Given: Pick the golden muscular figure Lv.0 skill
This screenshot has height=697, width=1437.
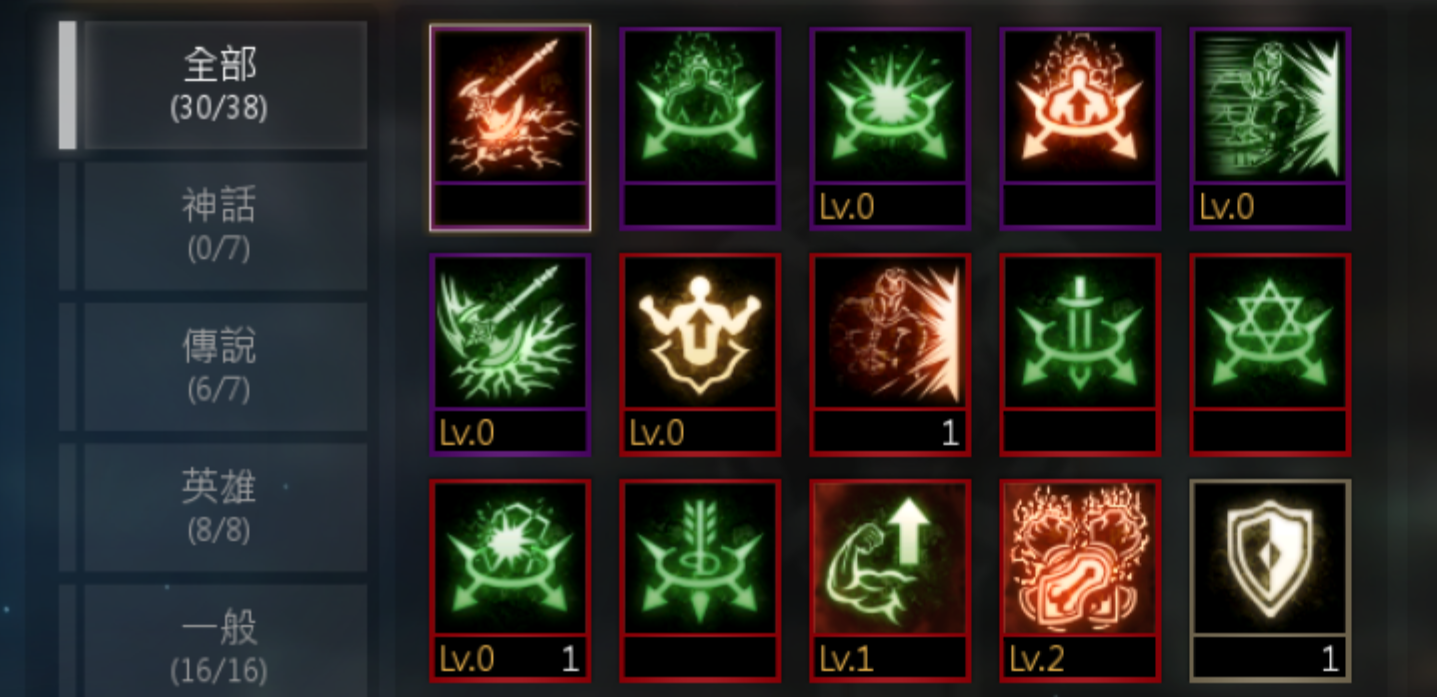Looking at the screenshot, I should pos(700,354).
